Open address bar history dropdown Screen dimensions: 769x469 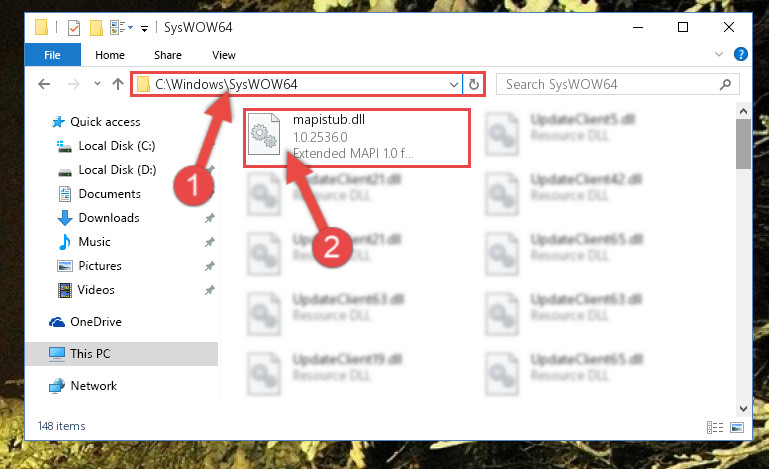pyautogui.click(x=454, y=84)
